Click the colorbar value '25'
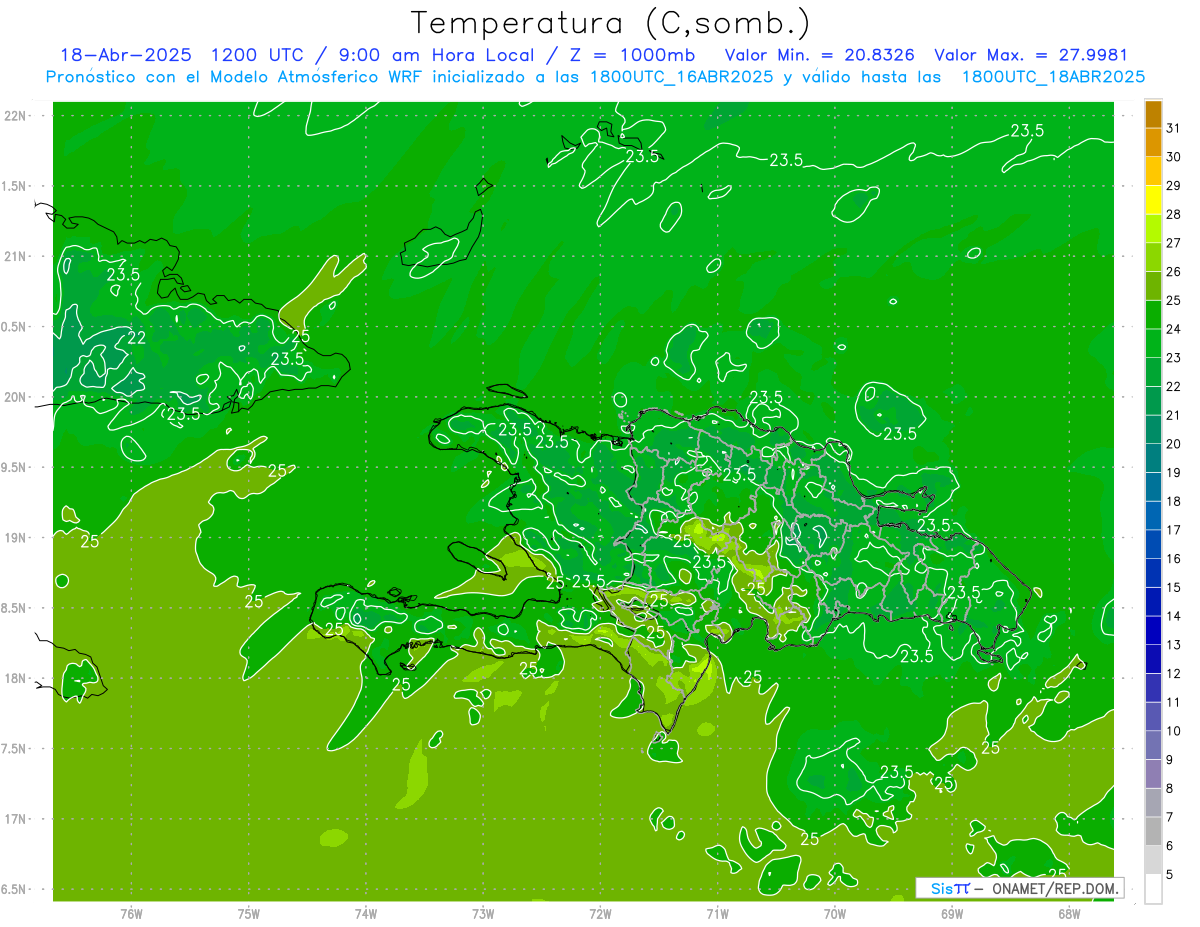The width and height of the screenshot is (1200, 927). click(x=1173, y=300)
